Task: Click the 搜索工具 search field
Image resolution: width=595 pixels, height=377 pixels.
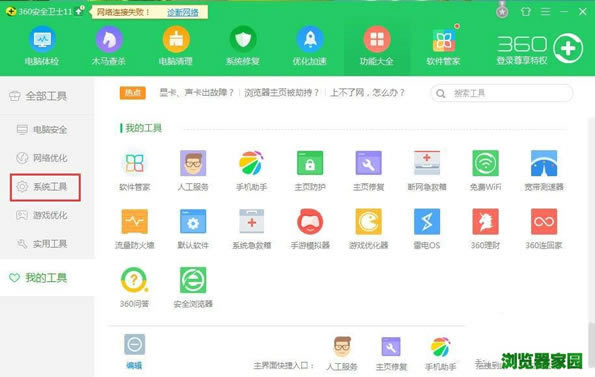Action: [x=502, y=93]
